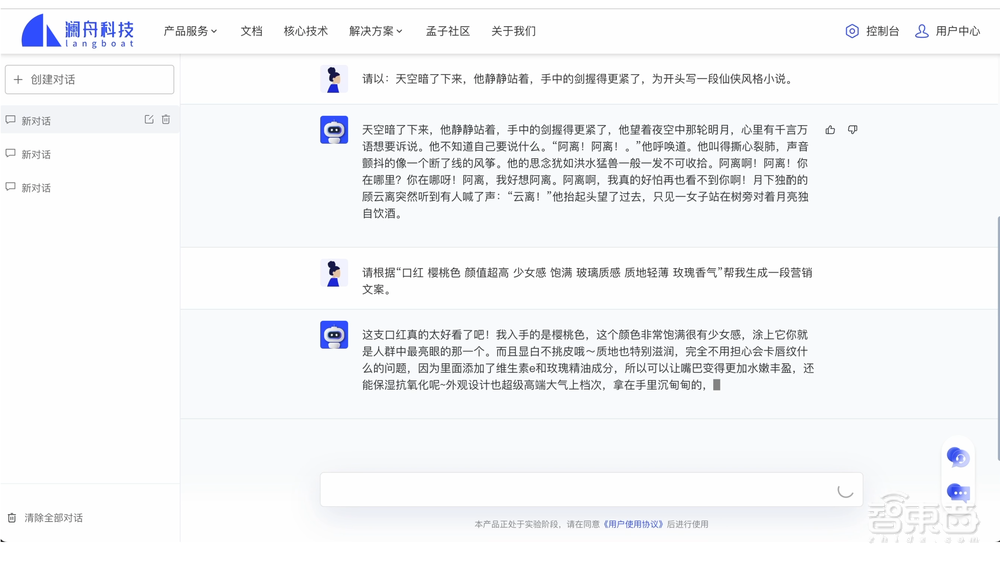Click thumbs up on the first response
1000x562 pixels.
point(830,130)
